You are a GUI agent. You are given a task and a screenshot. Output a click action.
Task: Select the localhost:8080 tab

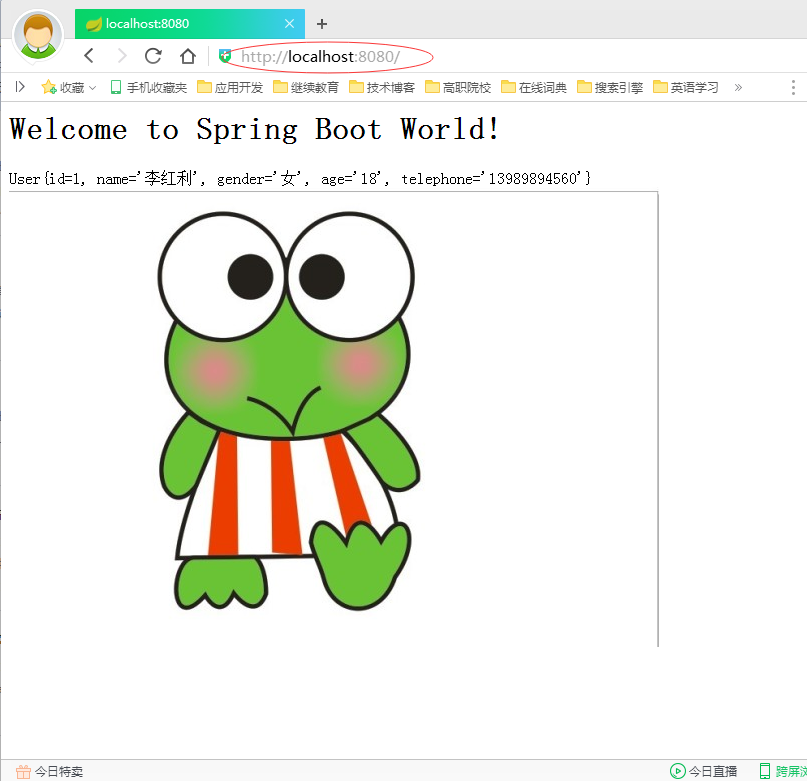pos(189,24)
